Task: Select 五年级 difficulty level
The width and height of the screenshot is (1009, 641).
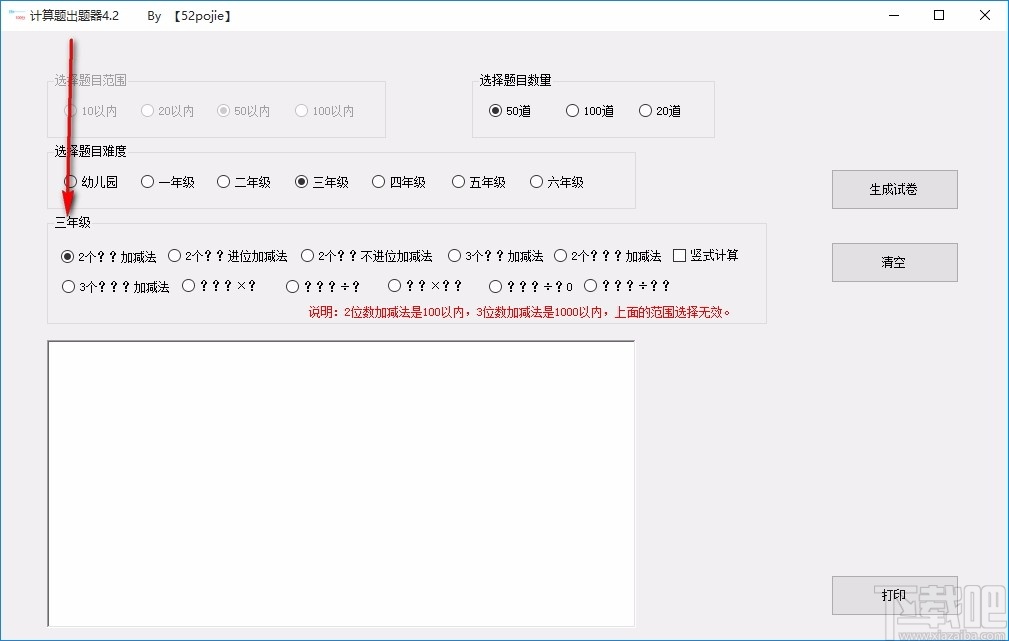Action: 456,181
